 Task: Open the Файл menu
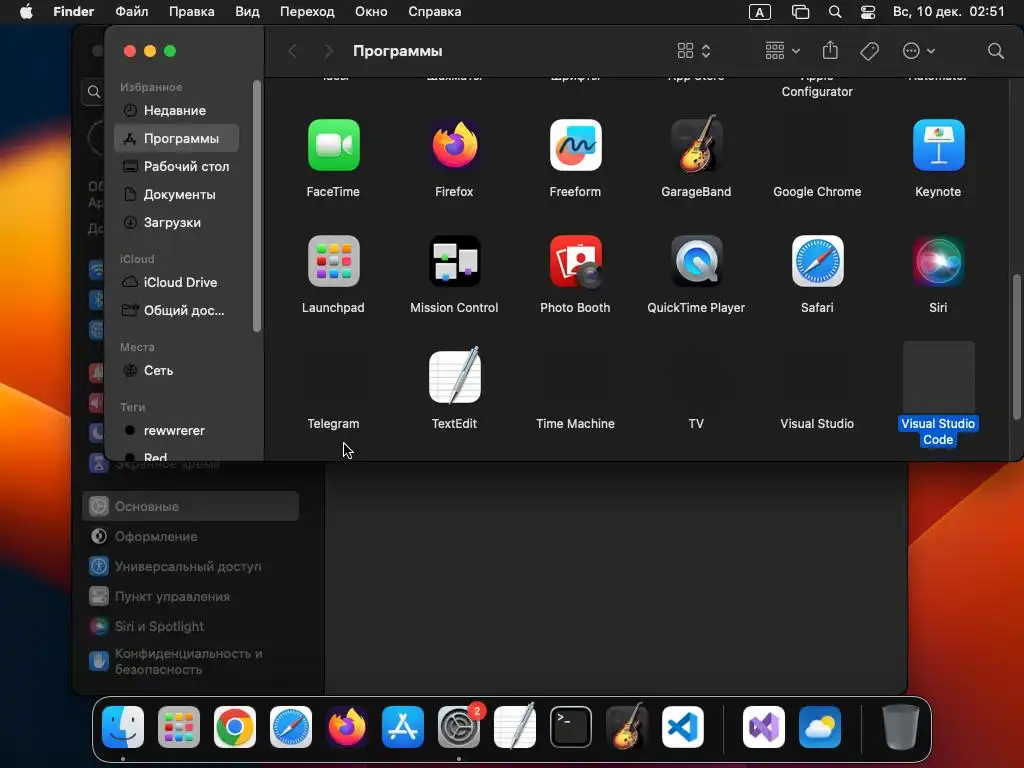tap(131, 12)
